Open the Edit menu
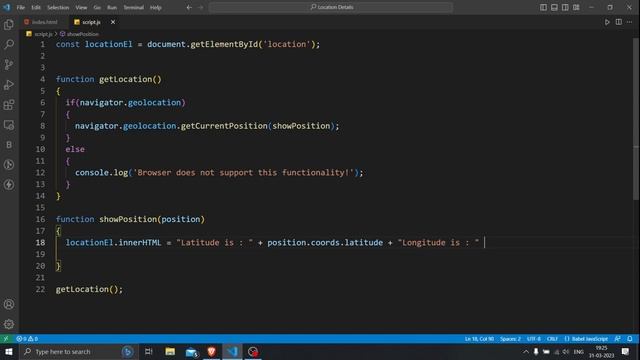This screenshot has height=360, width=640. [36, 7]
